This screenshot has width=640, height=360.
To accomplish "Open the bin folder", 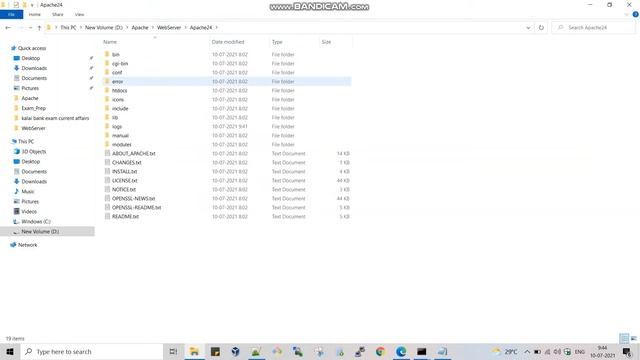I will tap(116, 54).
